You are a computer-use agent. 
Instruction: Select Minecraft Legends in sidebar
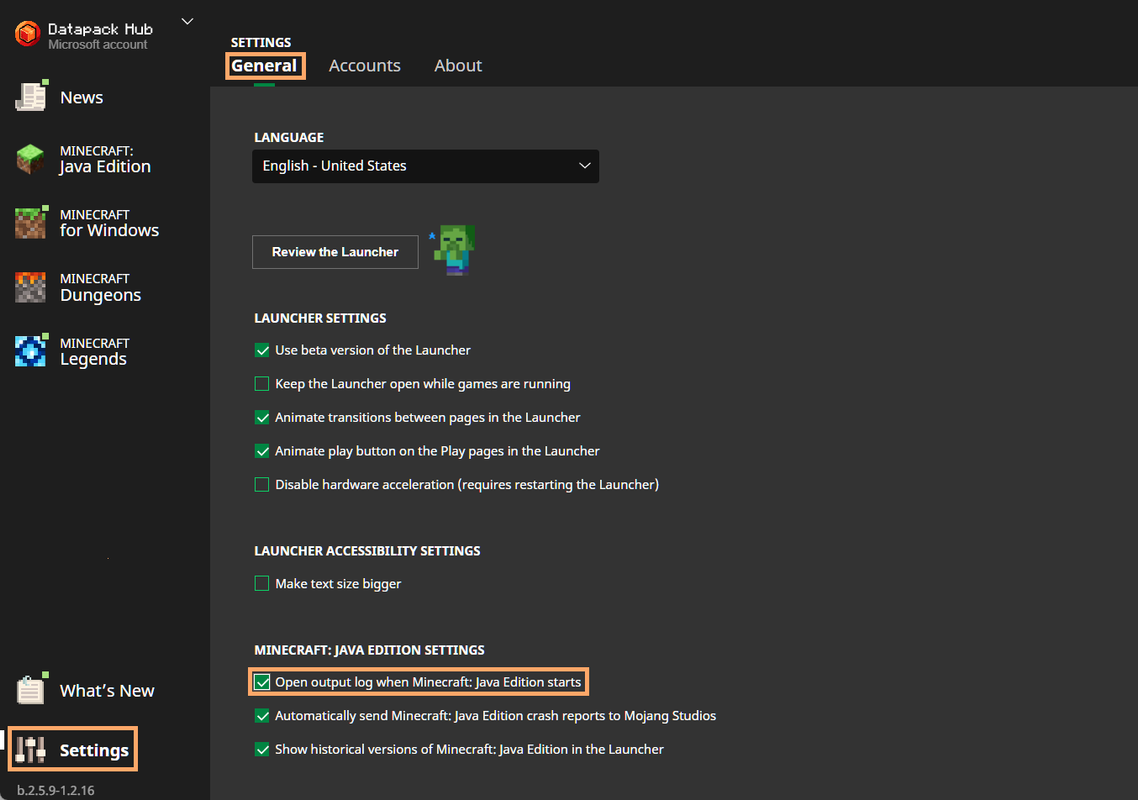(94, 351)
